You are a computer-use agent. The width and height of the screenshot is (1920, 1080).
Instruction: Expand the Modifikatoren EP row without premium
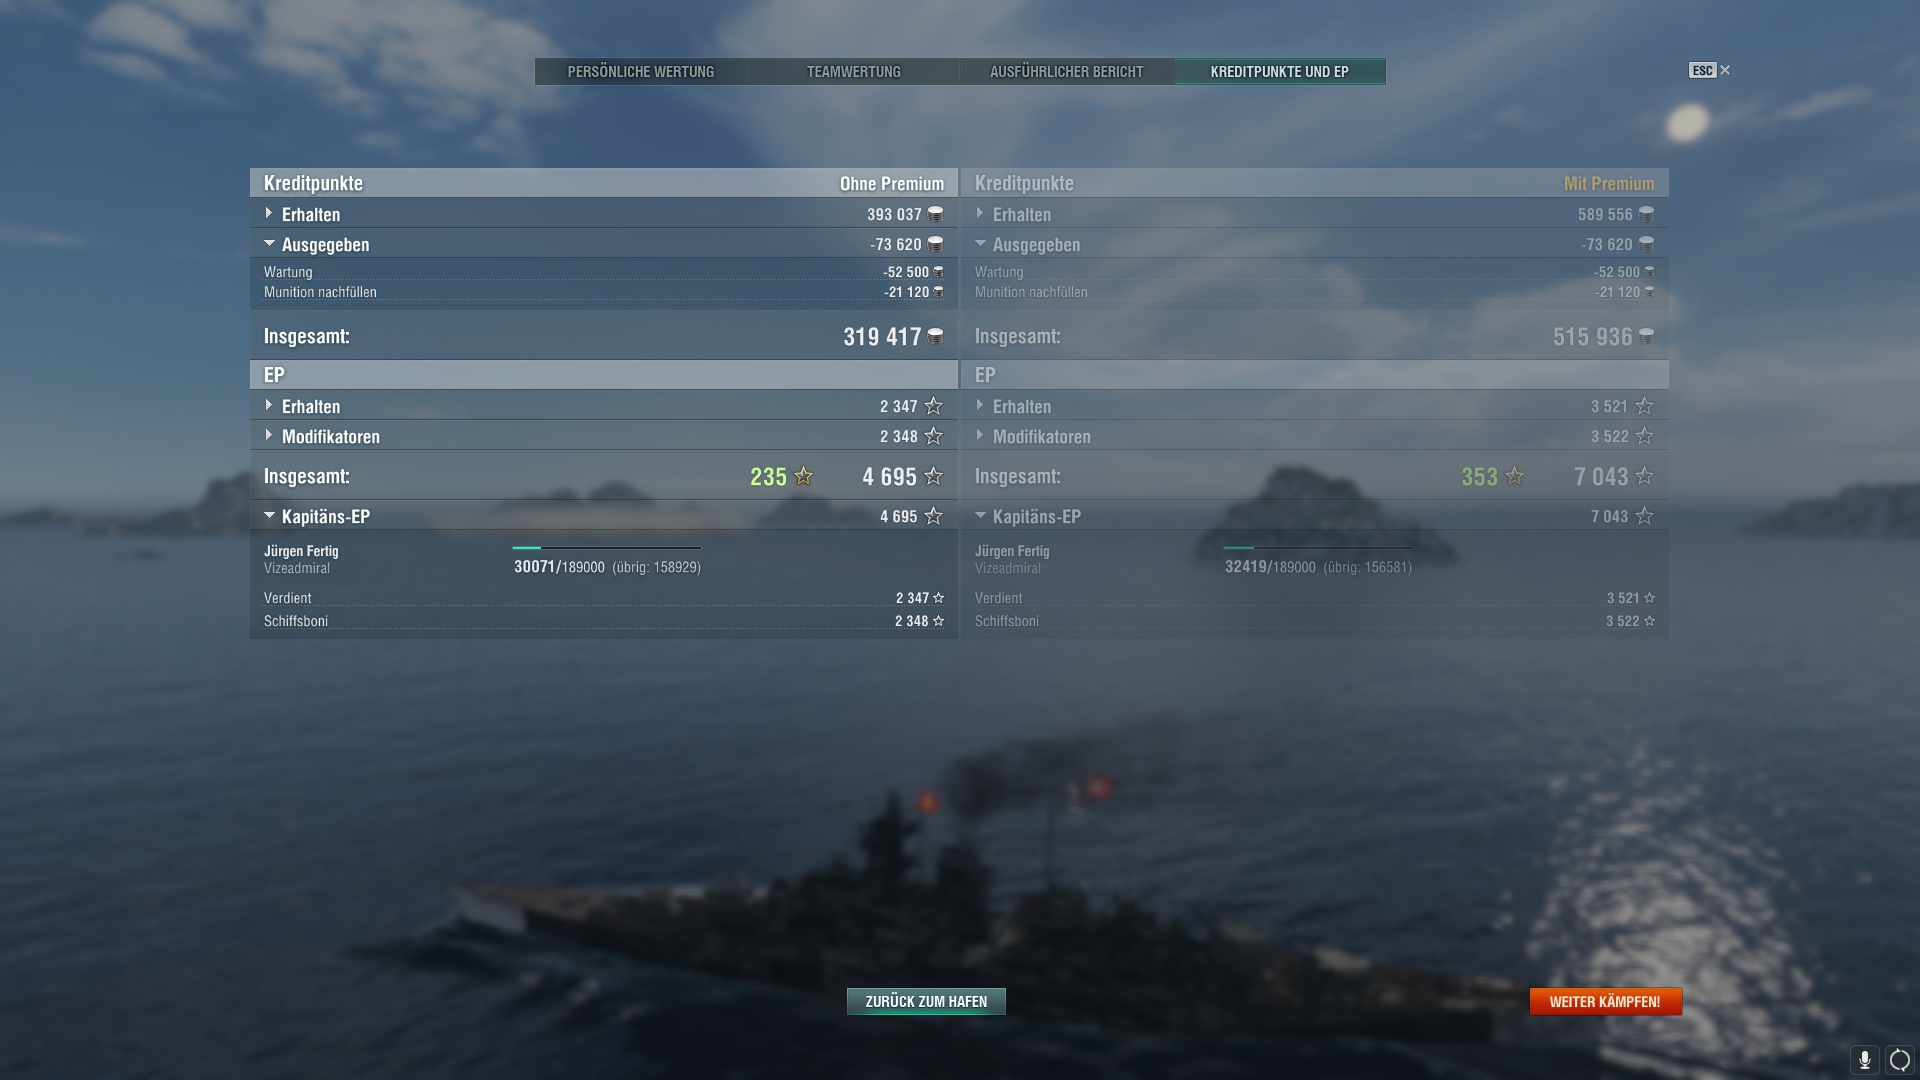(604, 436)
